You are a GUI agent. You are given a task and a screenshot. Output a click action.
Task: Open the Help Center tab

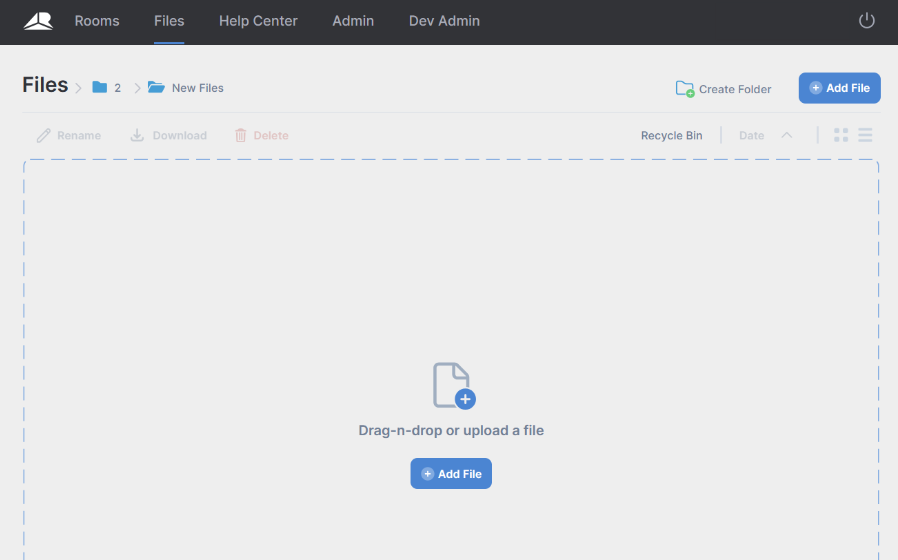click(258, 21)
